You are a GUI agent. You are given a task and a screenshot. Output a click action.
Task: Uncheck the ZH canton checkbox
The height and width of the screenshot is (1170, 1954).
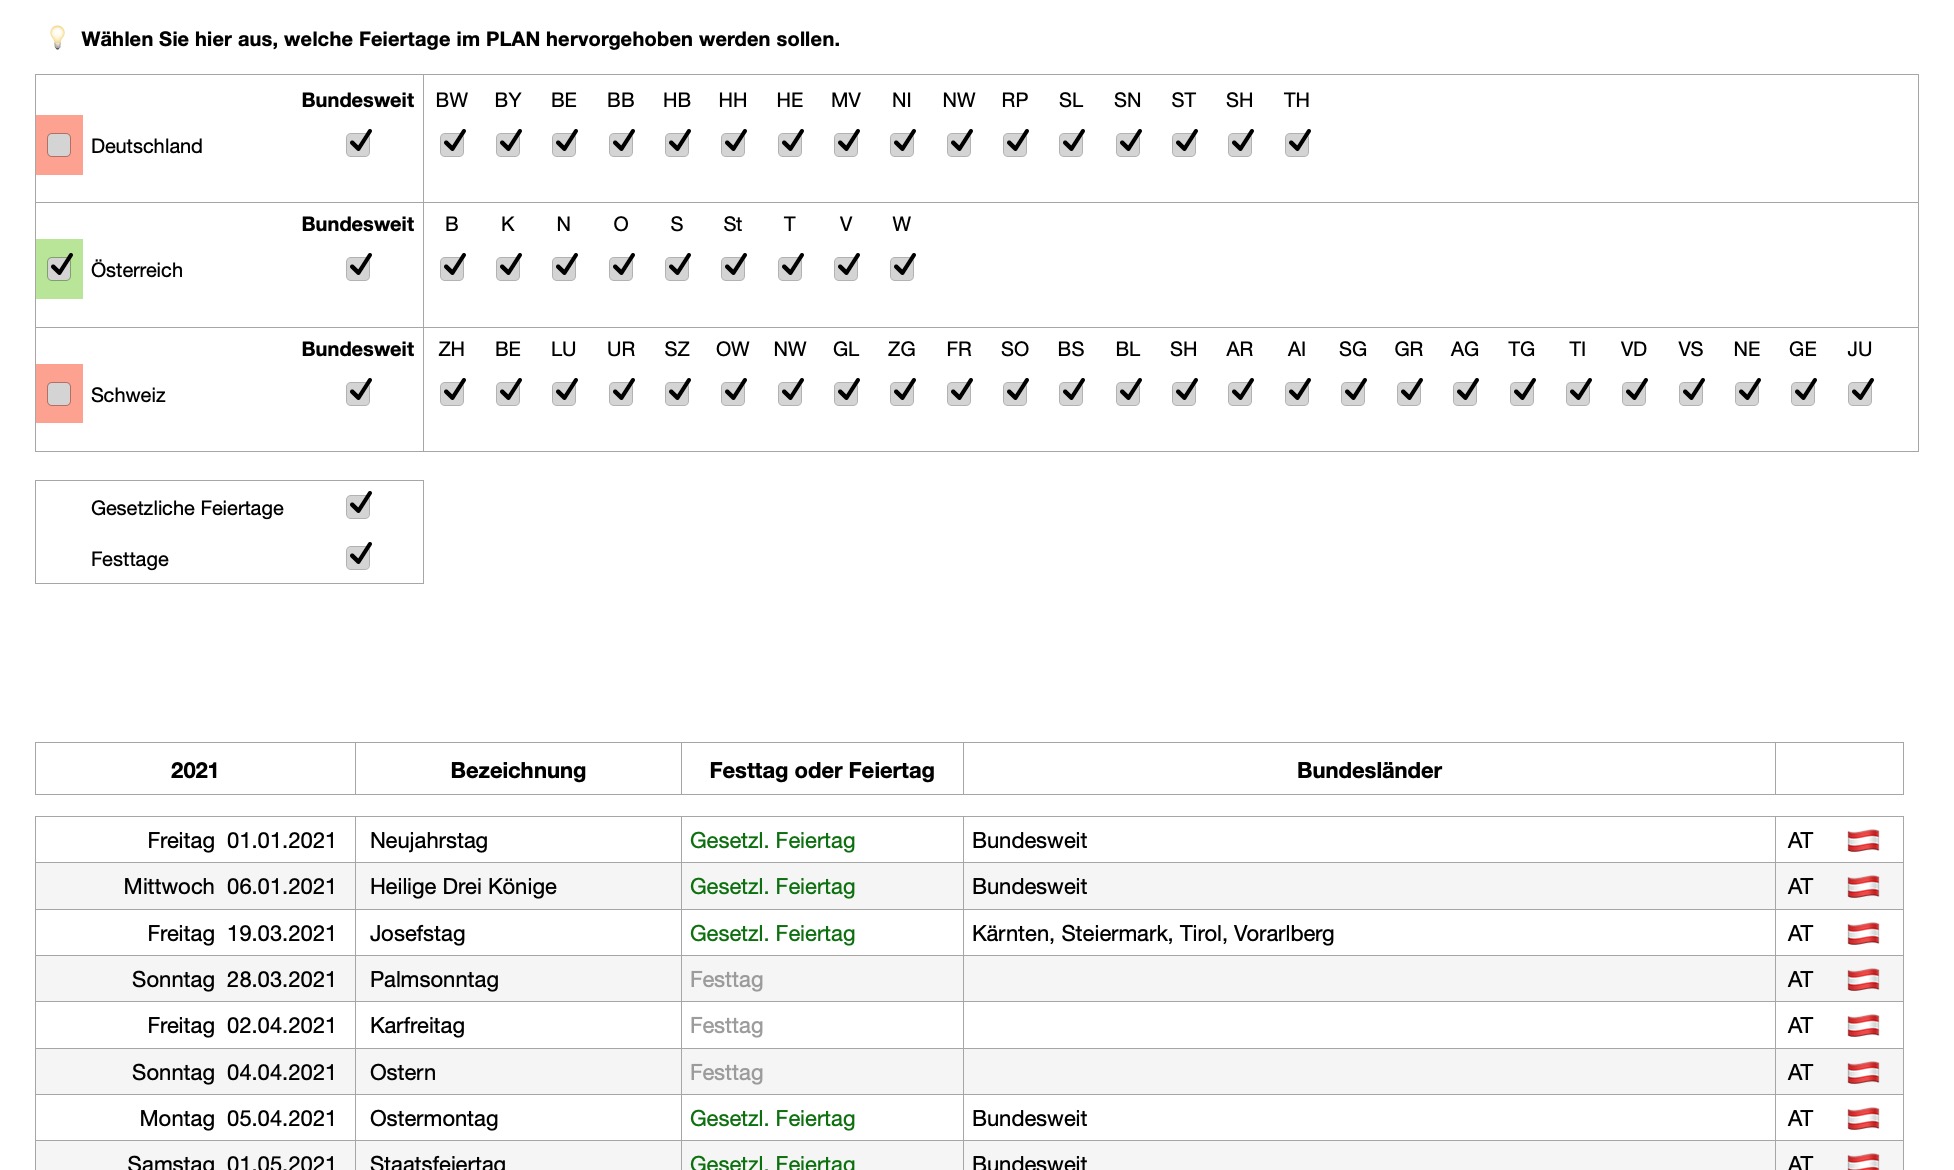pyautogui.click(x=452, y=394)
